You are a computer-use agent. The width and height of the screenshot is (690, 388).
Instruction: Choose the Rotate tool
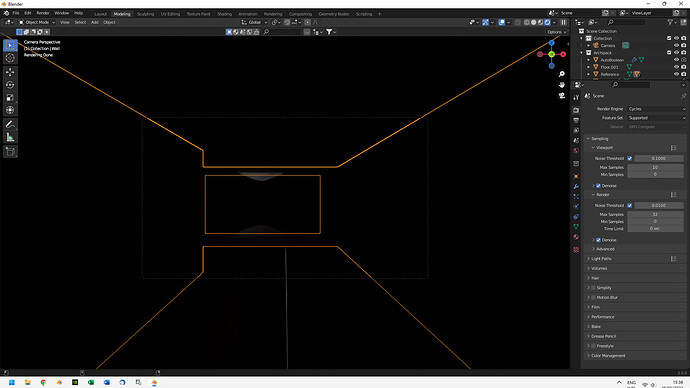pyautogui.click(x=10, y=85)
